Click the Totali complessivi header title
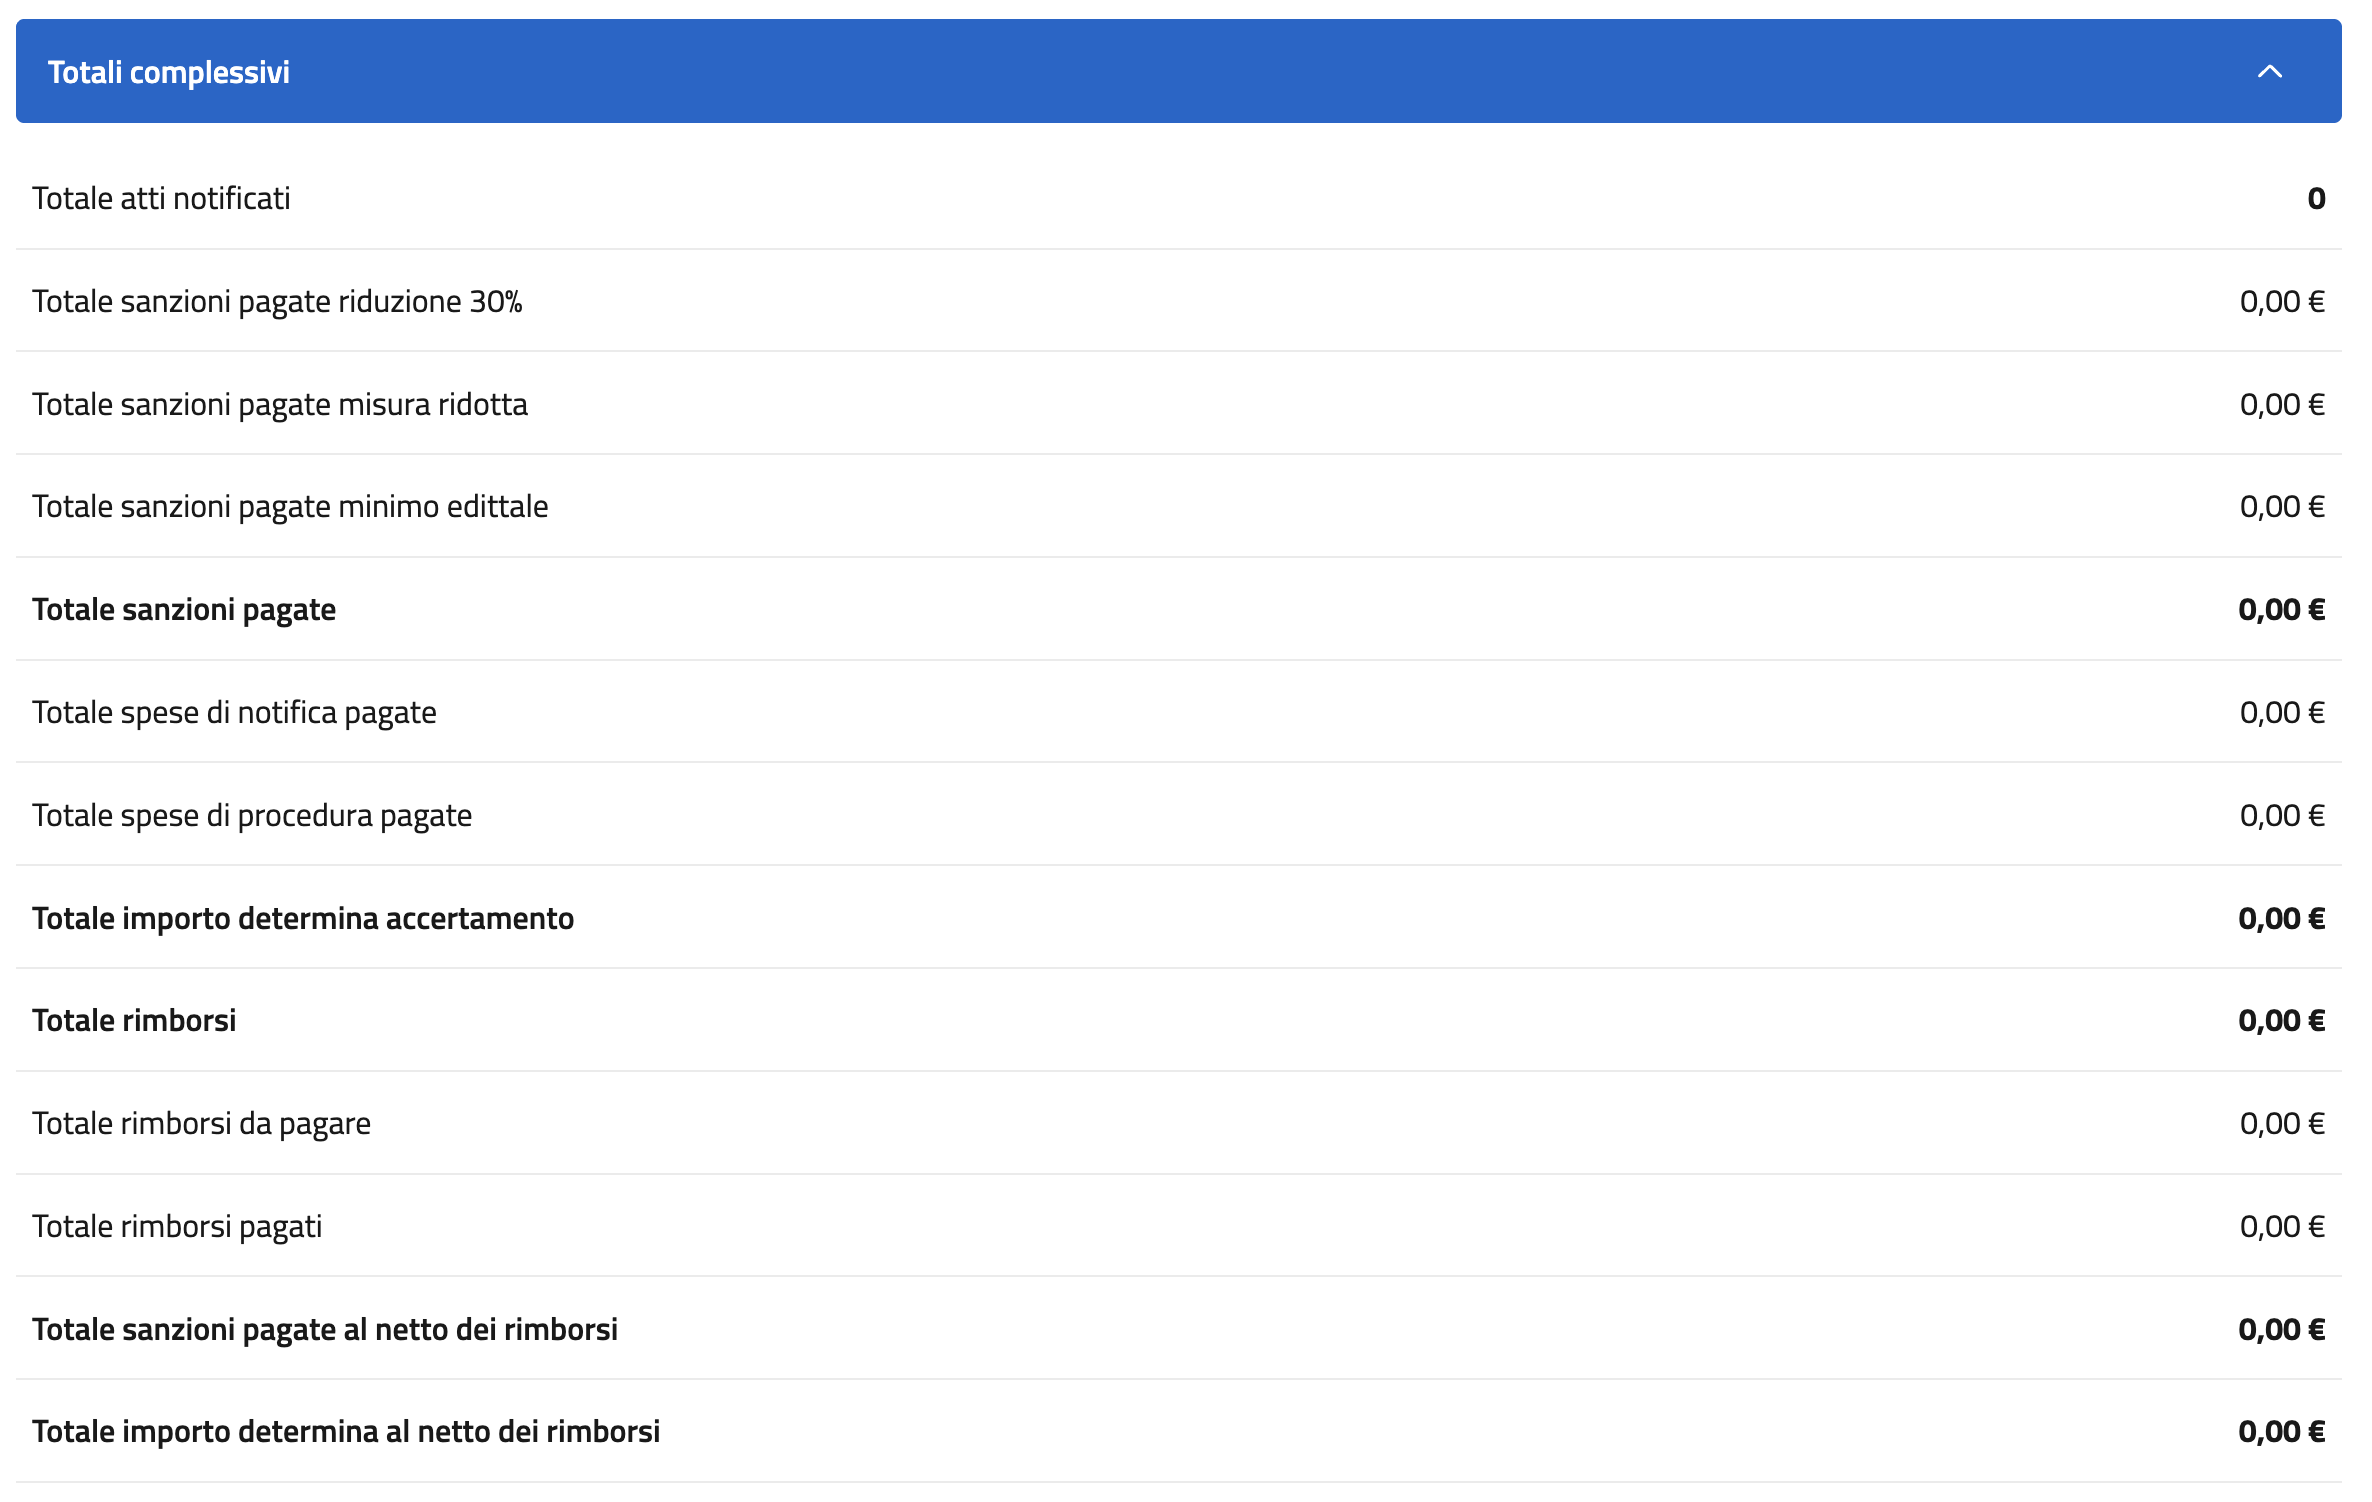The height and width of the screenshot is (1502, 2372). tap(169, 72)
